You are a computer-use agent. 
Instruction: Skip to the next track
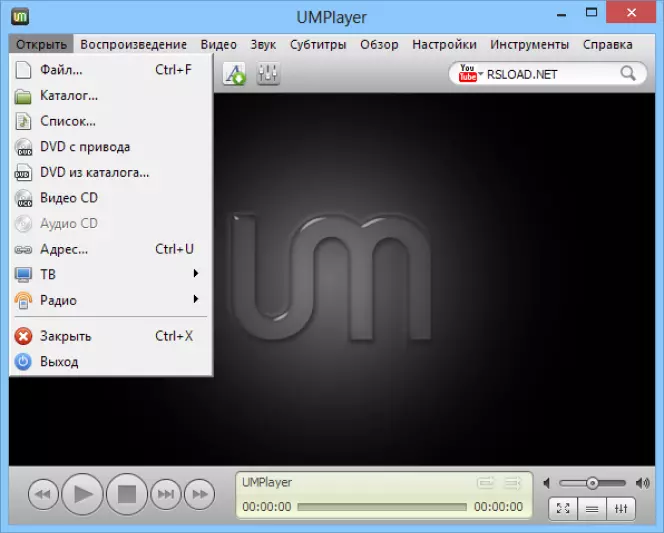(x=166, y=494)
